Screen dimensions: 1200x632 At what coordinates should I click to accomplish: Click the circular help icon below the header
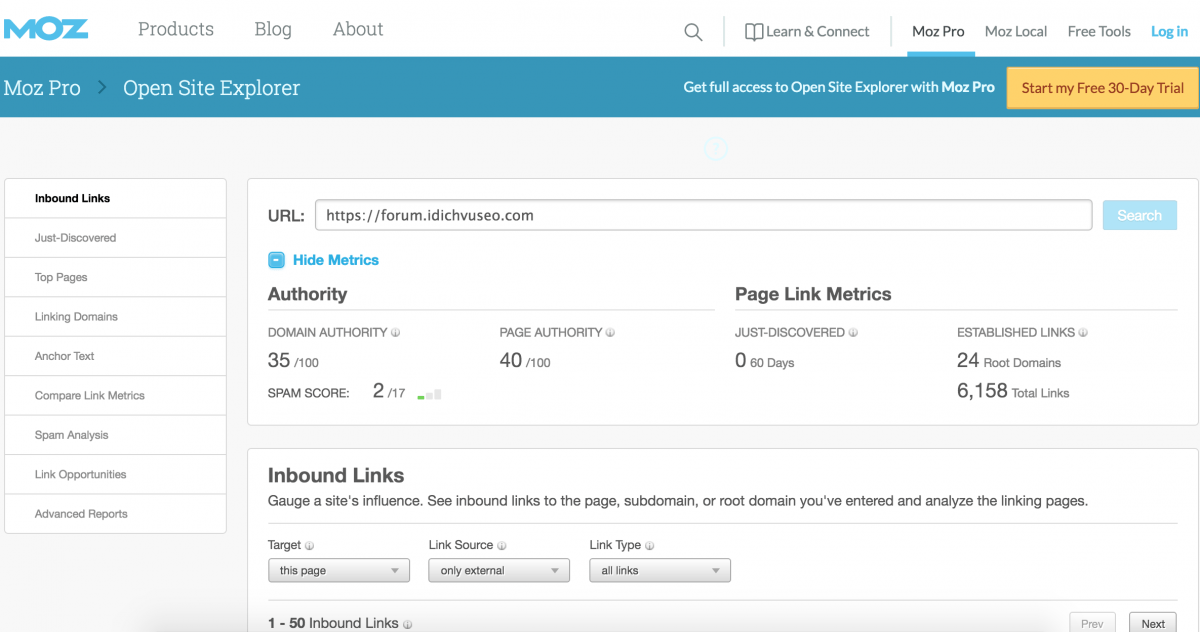pyautogui.click(x=716, y=149)
